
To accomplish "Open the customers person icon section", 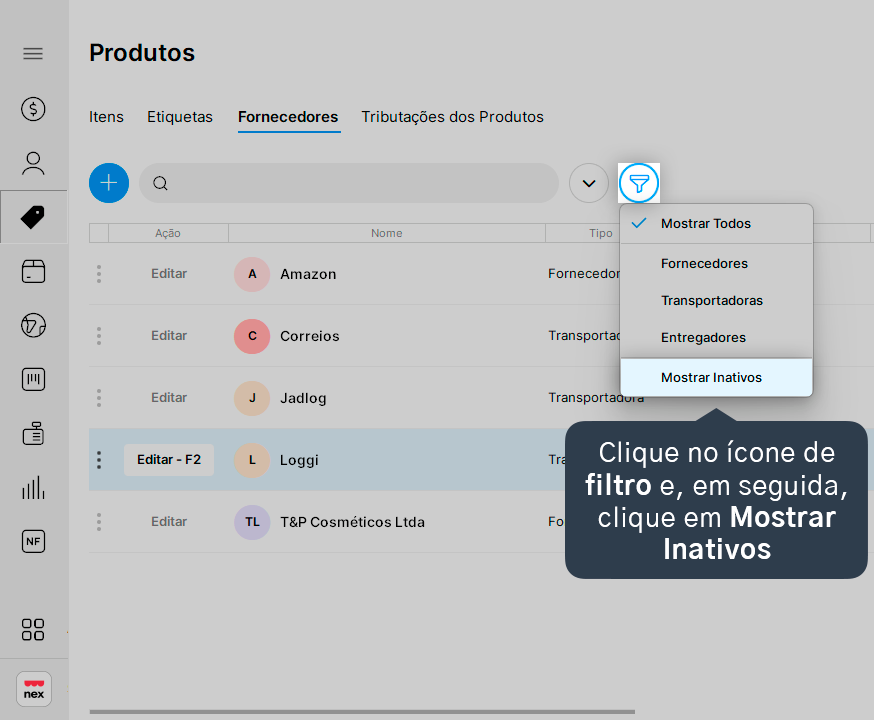I will 33,163.
